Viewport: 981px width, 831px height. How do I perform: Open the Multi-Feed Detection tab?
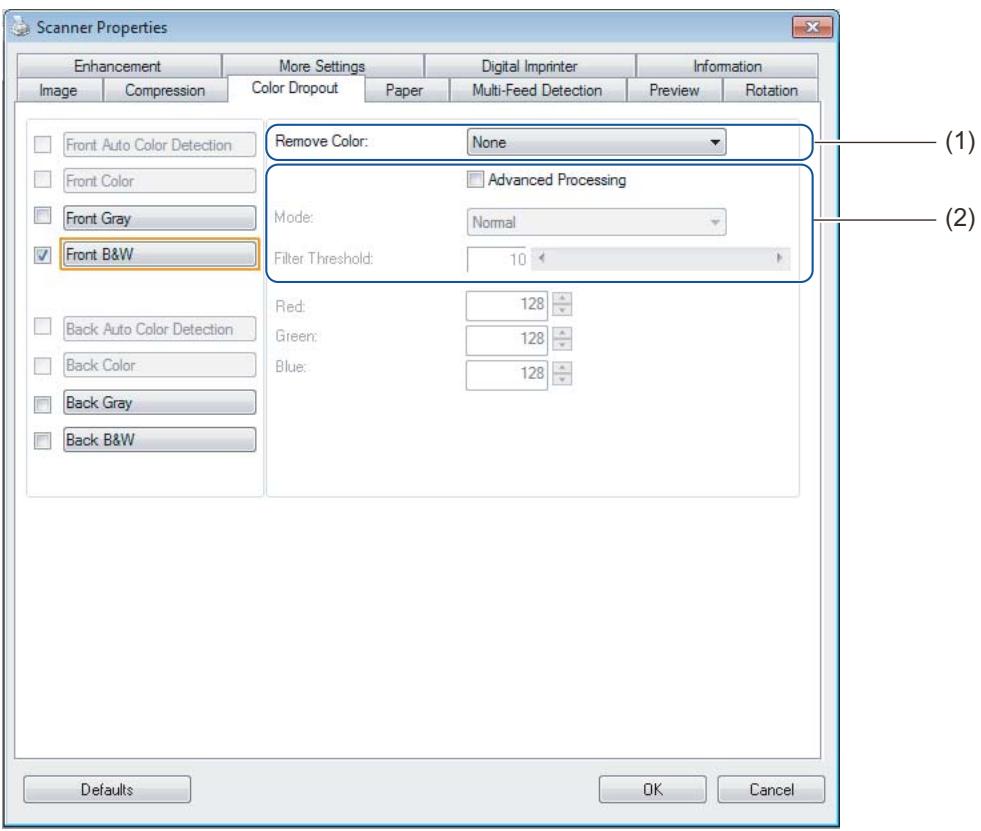[537, 90]
